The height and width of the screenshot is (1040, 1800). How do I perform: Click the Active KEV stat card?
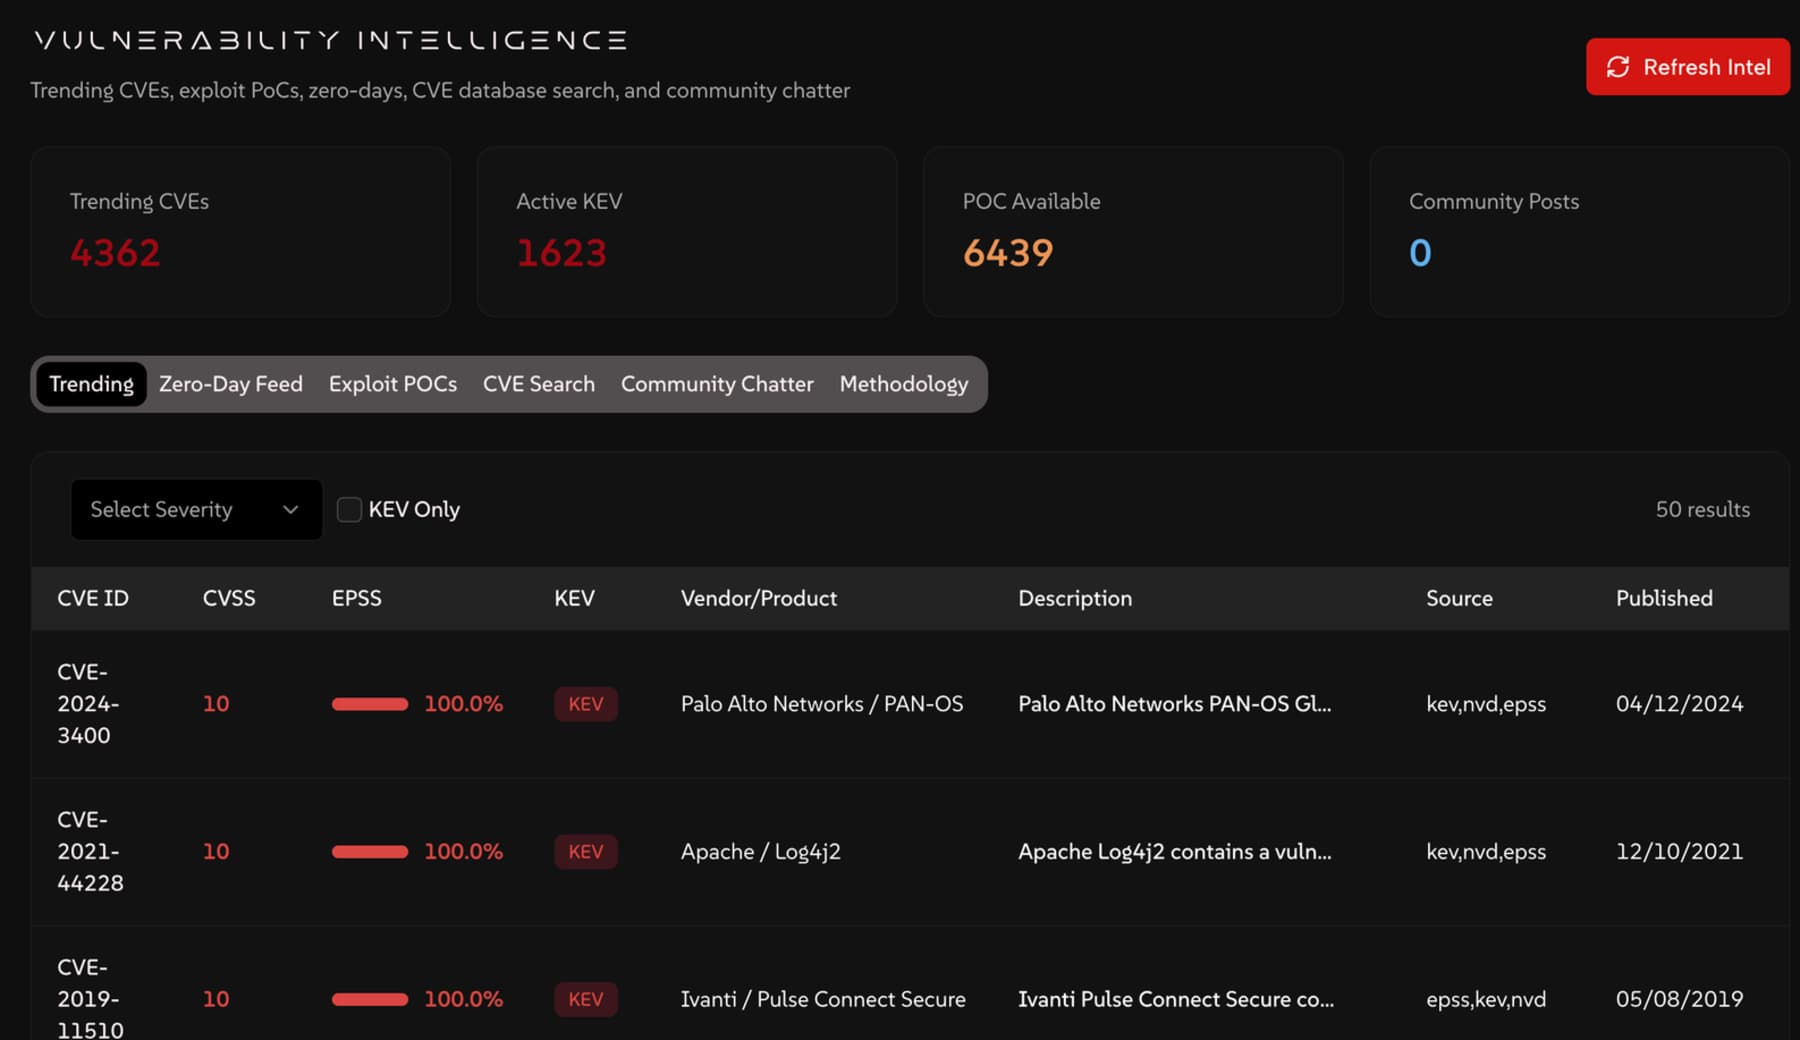point(687,232)
